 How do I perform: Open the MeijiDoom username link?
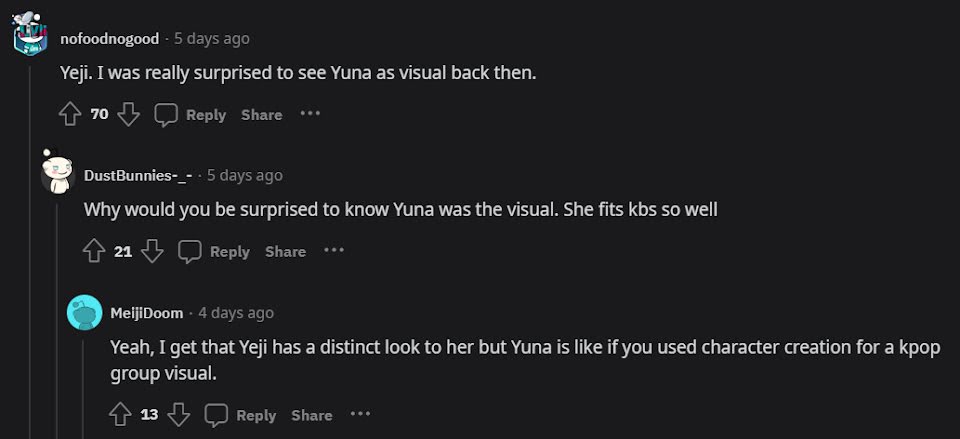point(147,313)
